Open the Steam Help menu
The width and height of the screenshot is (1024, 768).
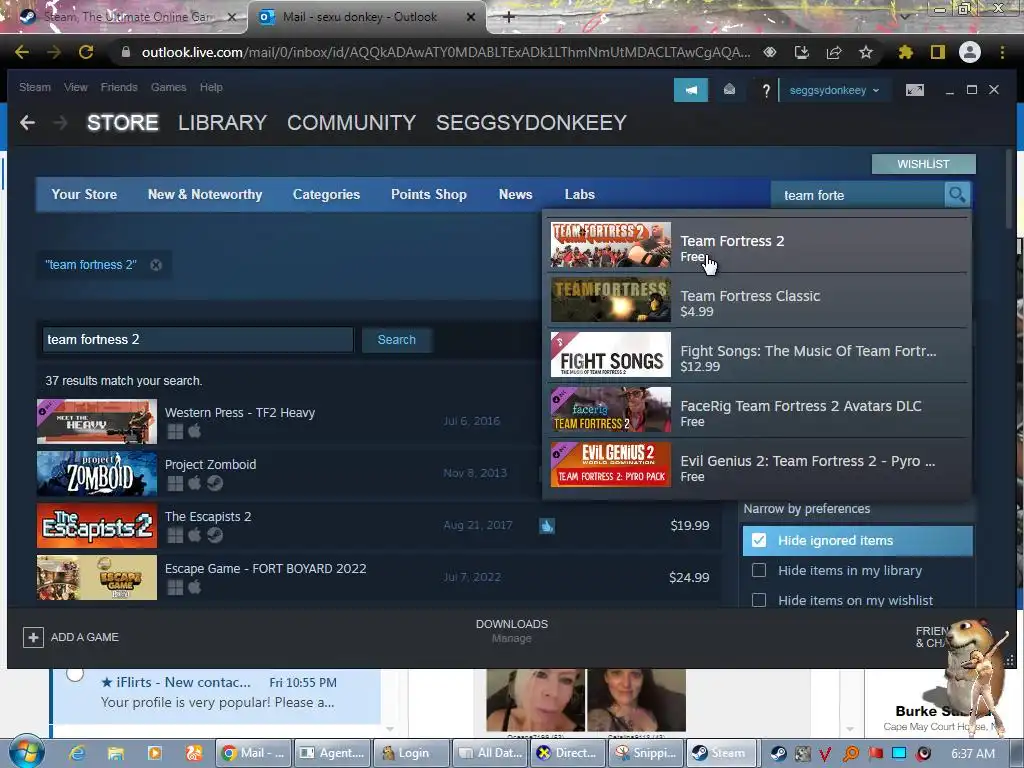[211, 87]
